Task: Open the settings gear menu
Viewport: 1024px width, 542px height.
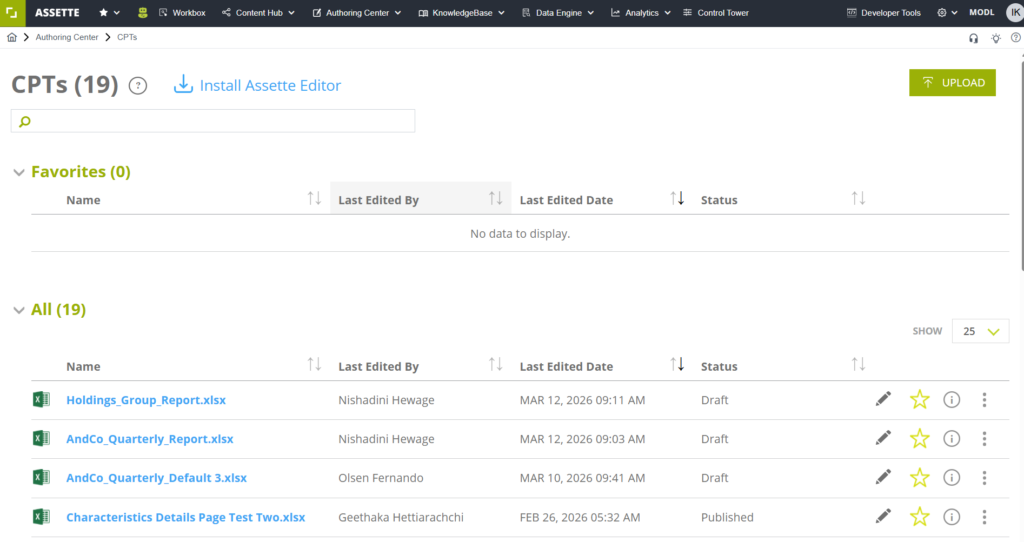Action: tap(946, 13)
